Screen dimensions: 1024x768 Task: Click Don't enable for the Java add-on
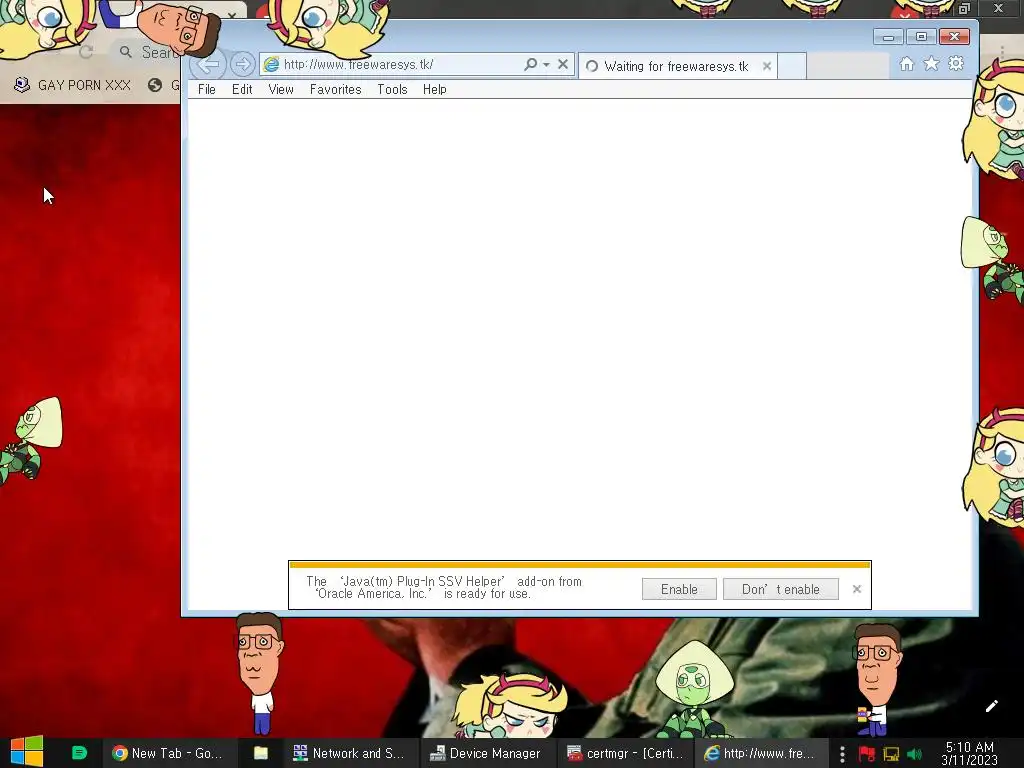(780, 589)
